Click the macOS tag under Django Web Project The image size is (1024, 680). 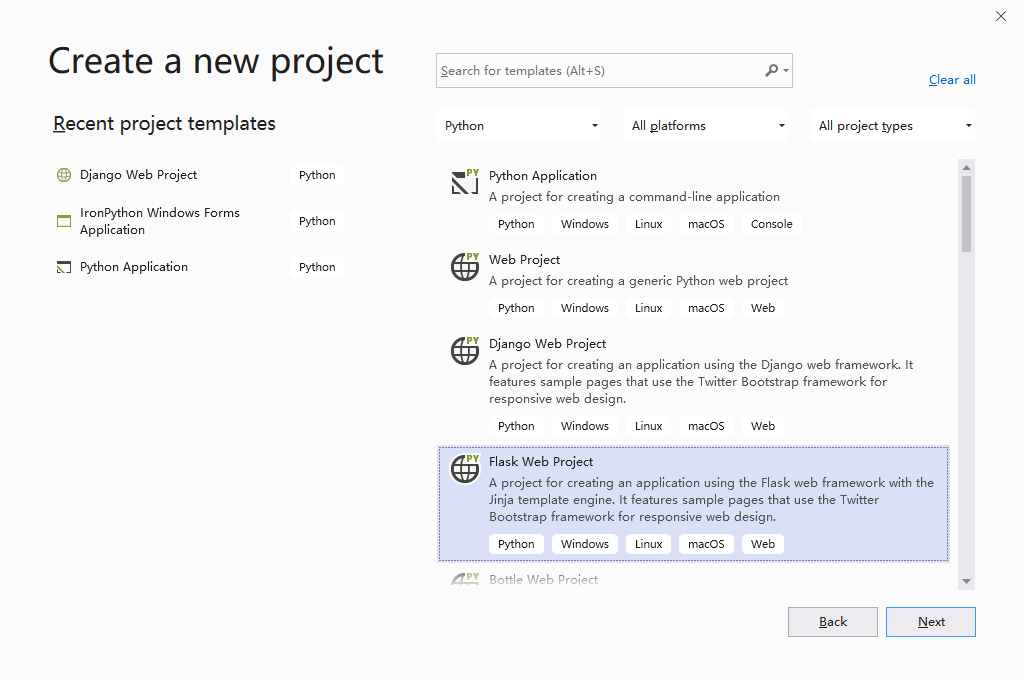tap(706, 426)
